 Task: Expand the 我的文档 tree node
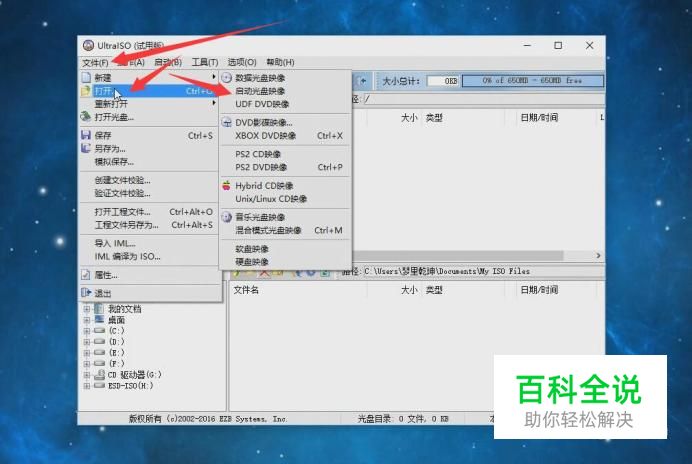pyautogui.click(x=87, y=309)
